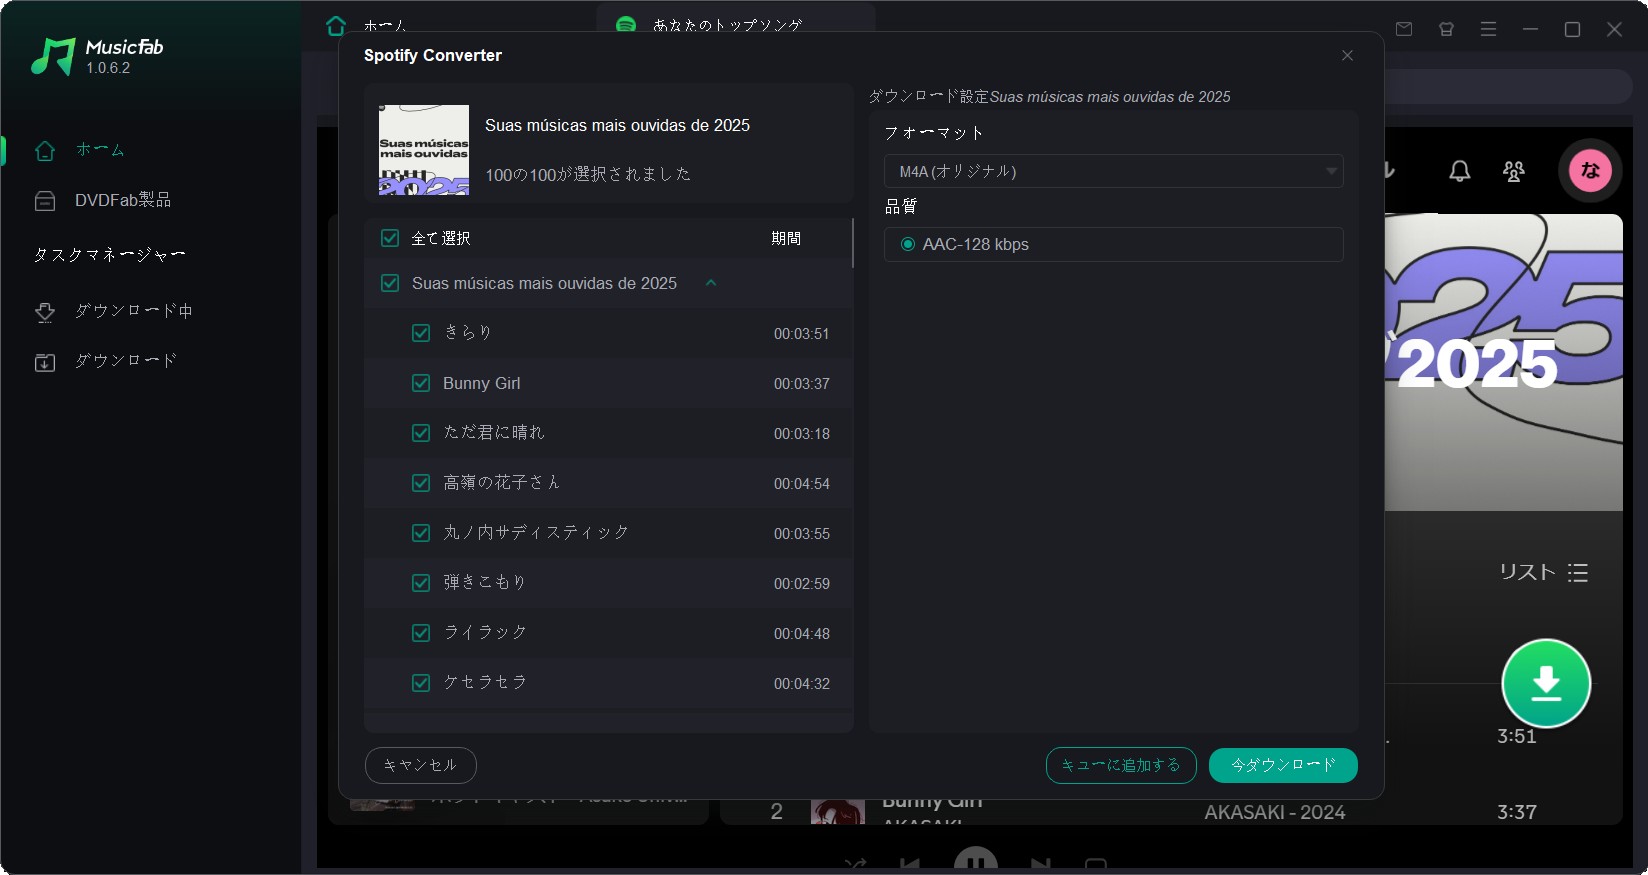1648x875 pixels.
Task: Click the タスクマネージャー sidebar heading
Action: coord(109,255)
